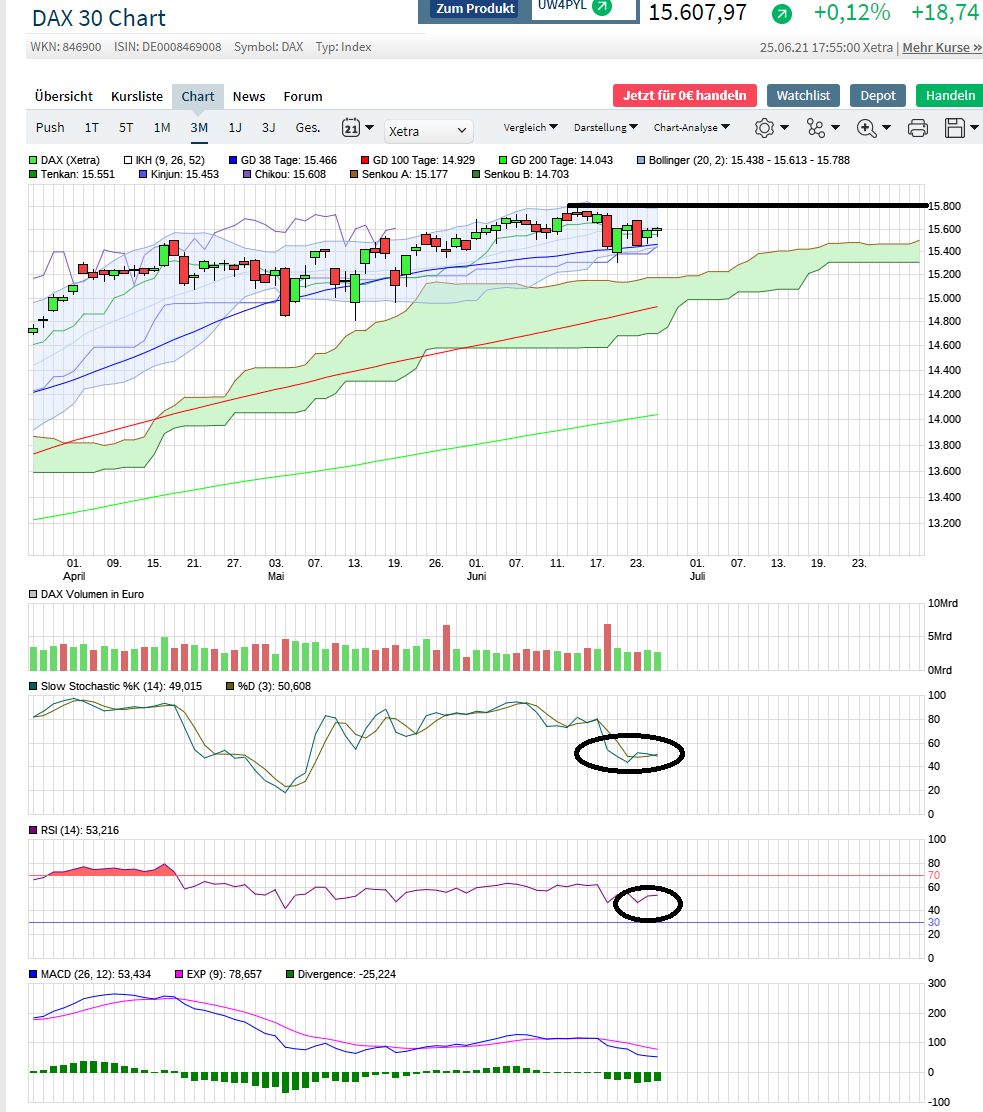
Task: Expand the Vergleich dropdown
Action: click(530, 127)
